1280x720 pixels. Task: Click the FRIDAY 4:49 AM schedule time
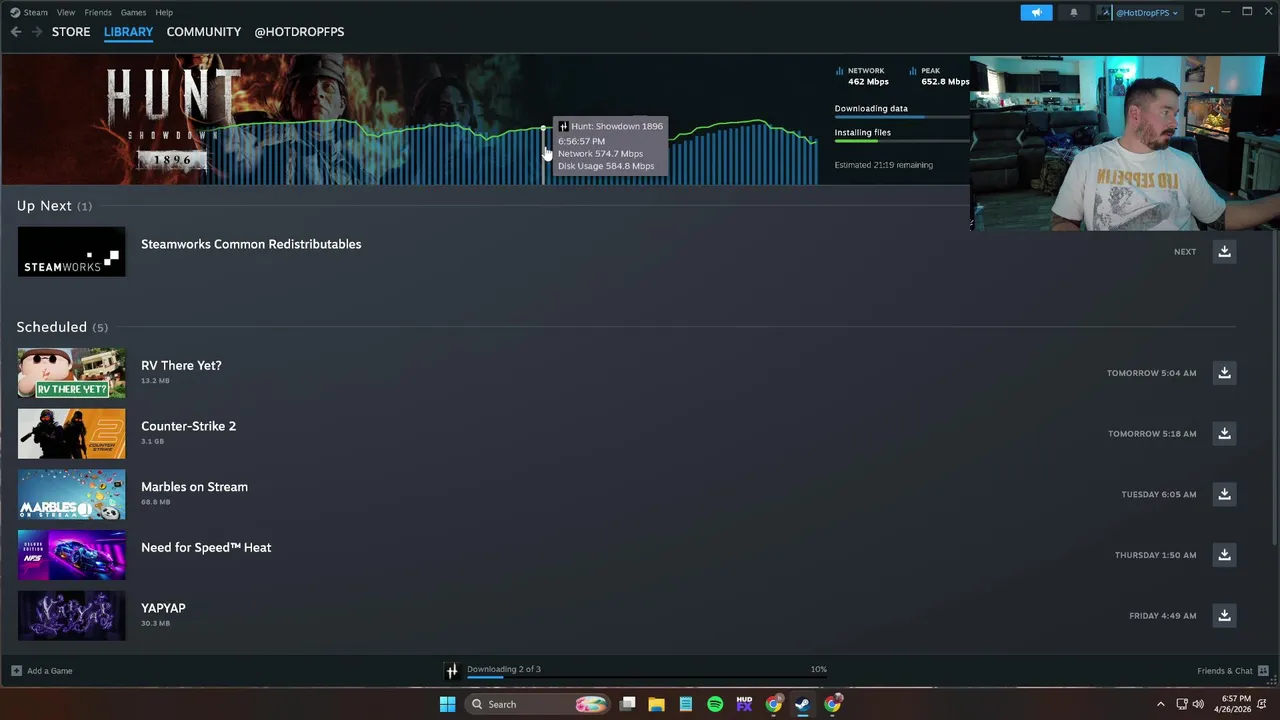pyautogui.click(x=1162, y=616)
